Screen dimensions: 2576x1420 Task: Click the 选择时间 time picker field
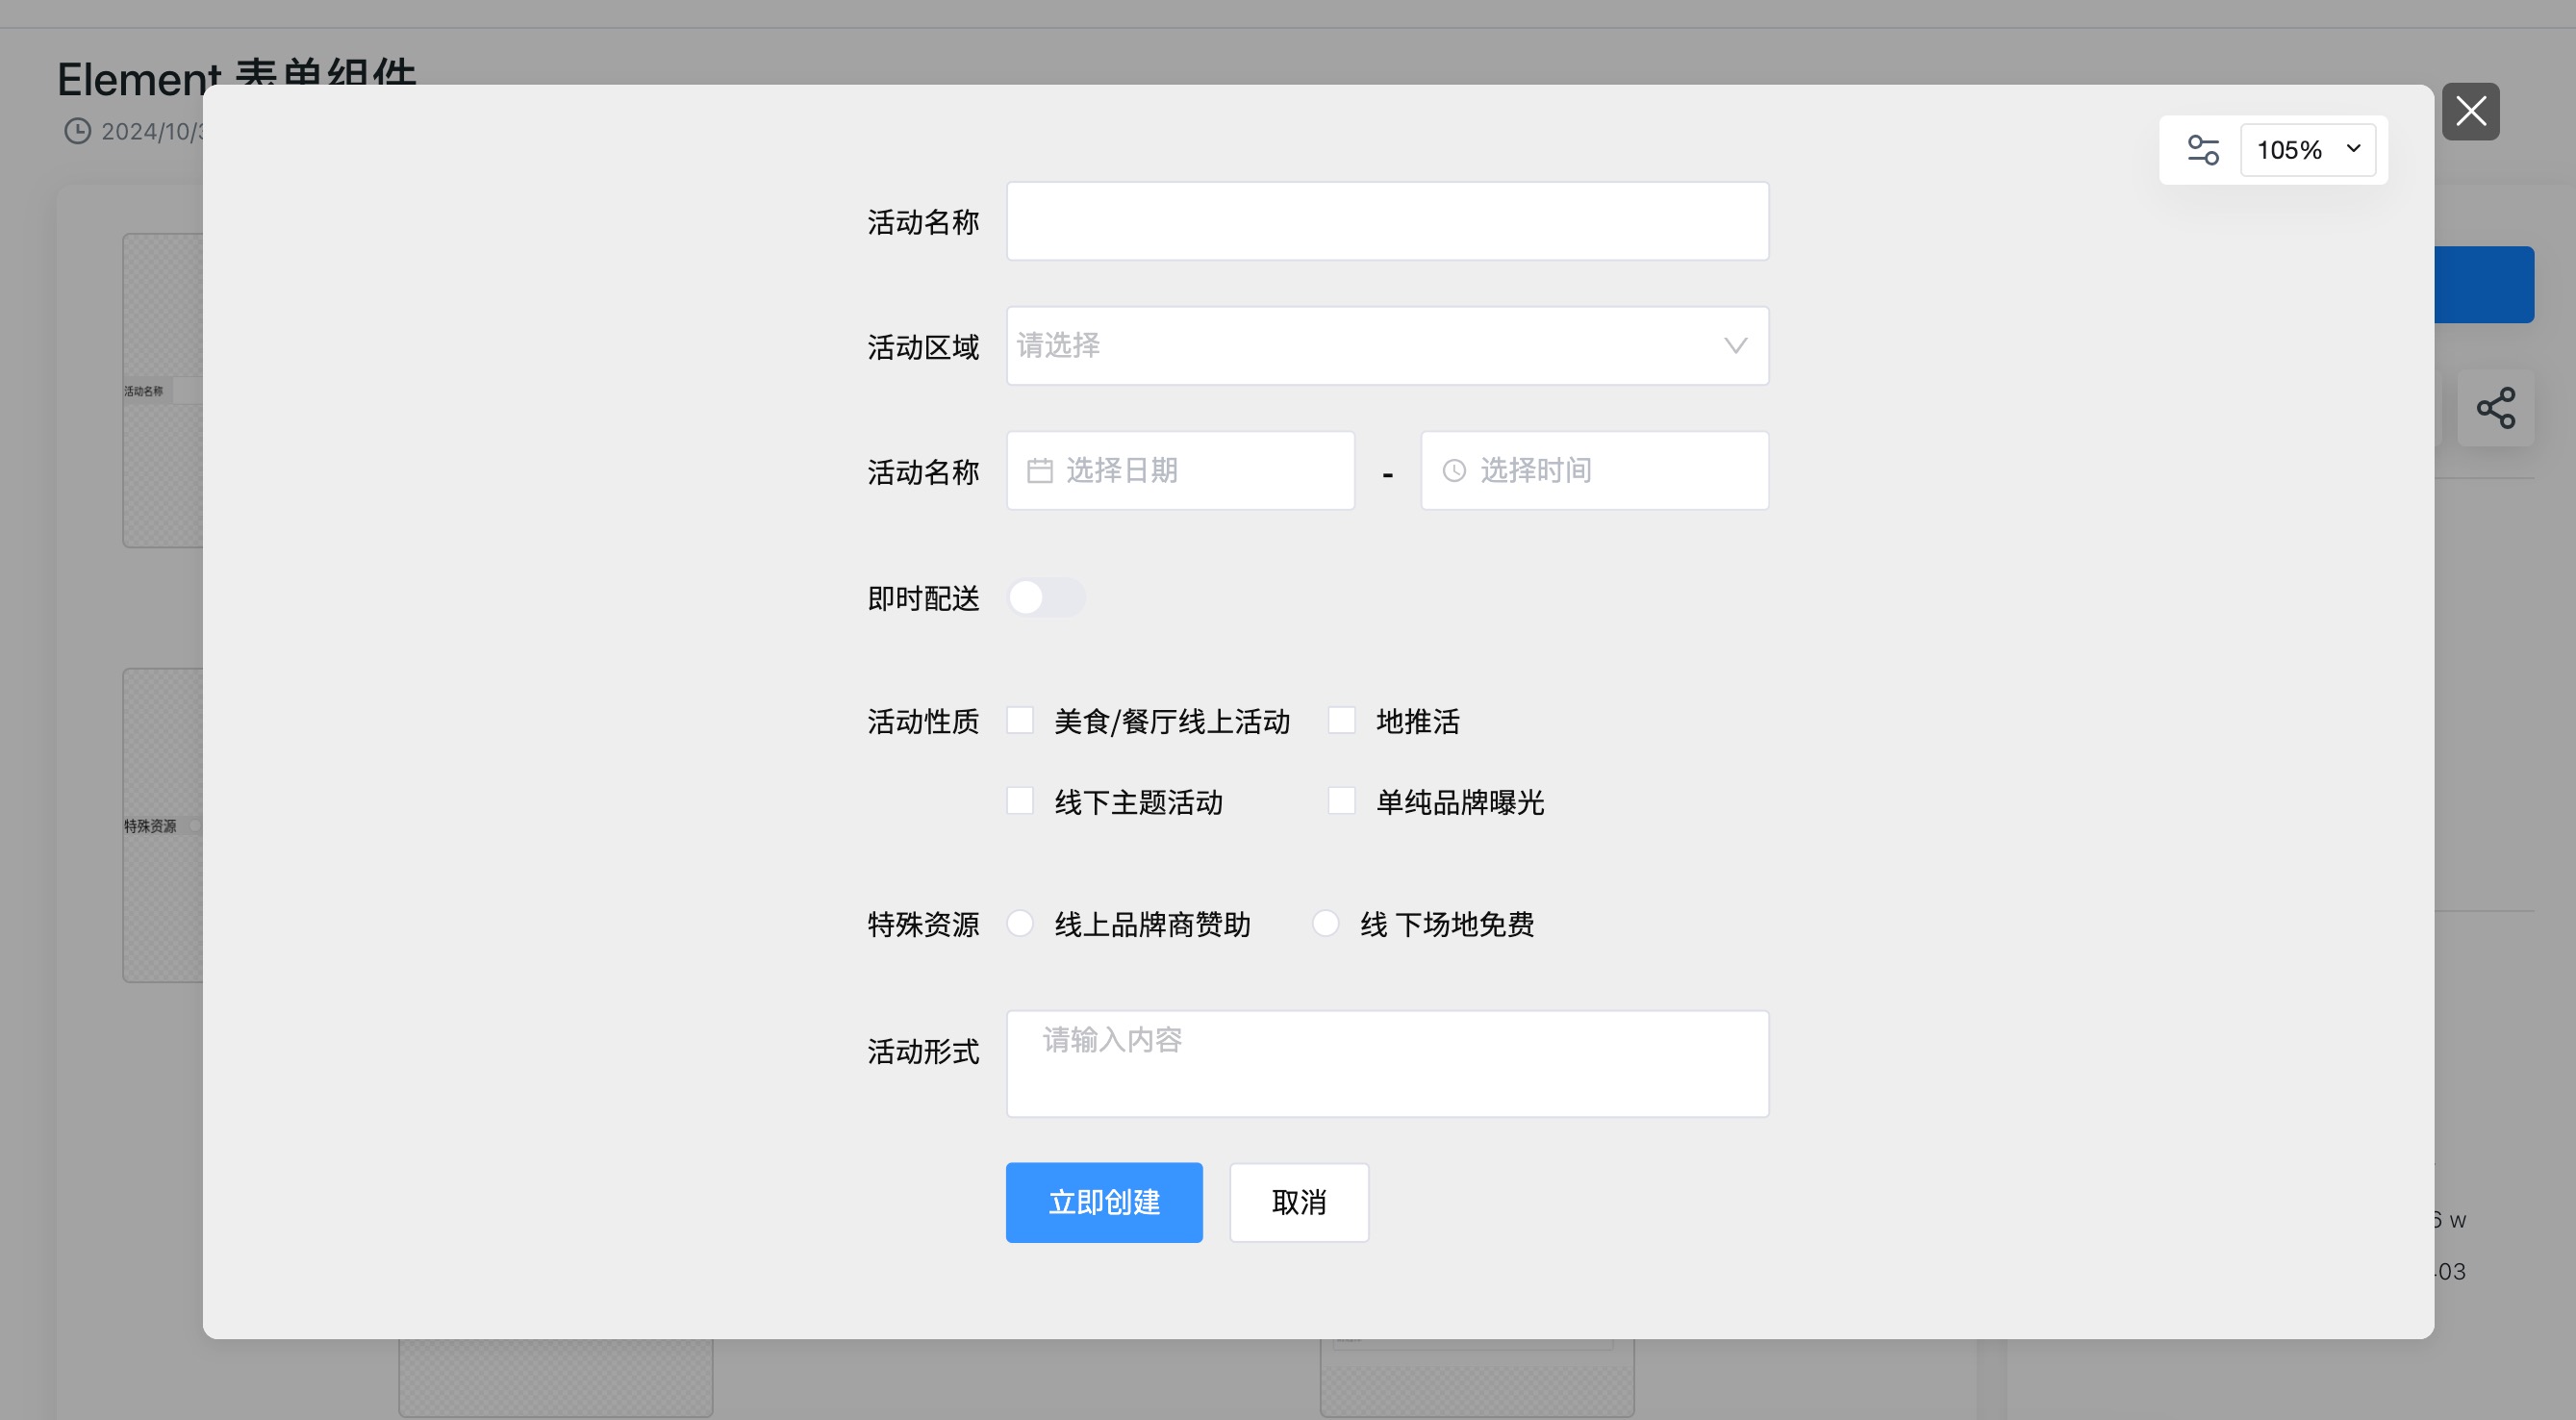tap(1594, 471)
